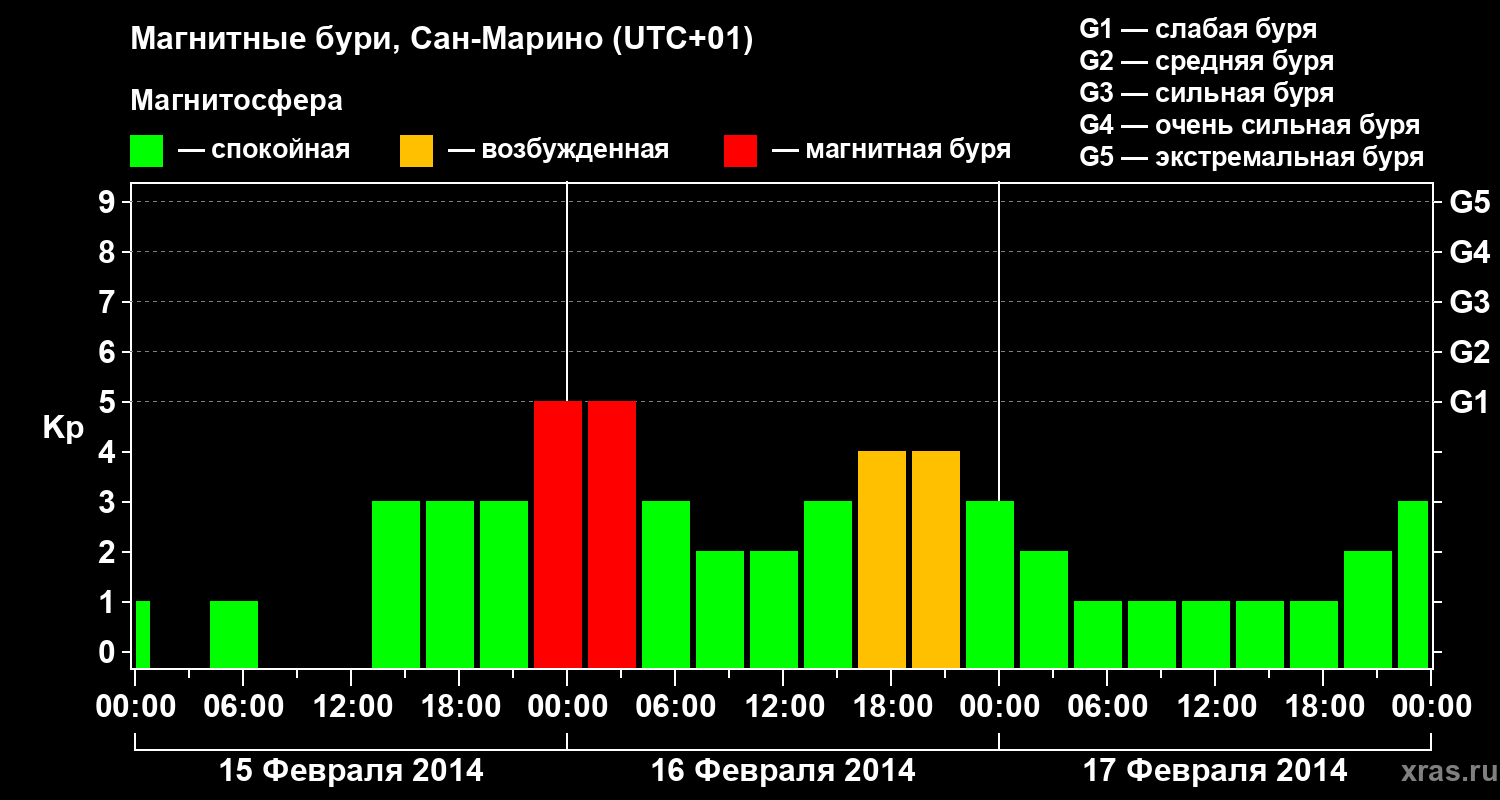Viewport: 1500px width, 800px height.
Task: Click the '— спокойная' legend label
Action: click(x=264, y=151)
